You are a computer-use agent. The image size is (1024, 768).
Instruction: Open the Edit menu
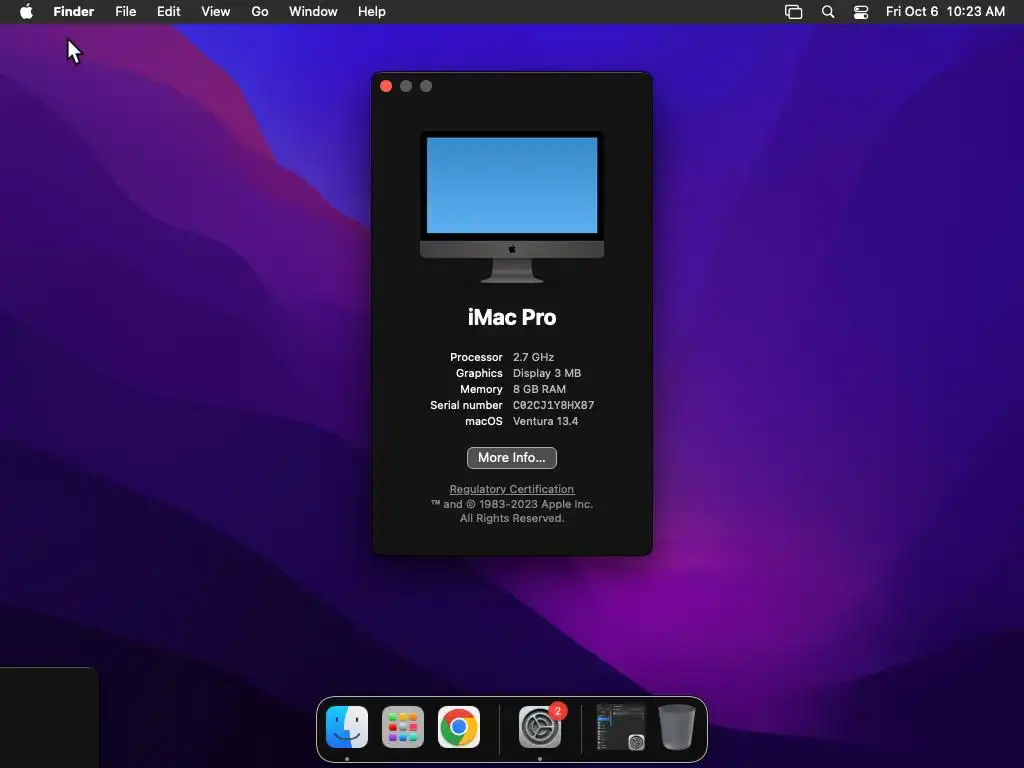(168, 12)
